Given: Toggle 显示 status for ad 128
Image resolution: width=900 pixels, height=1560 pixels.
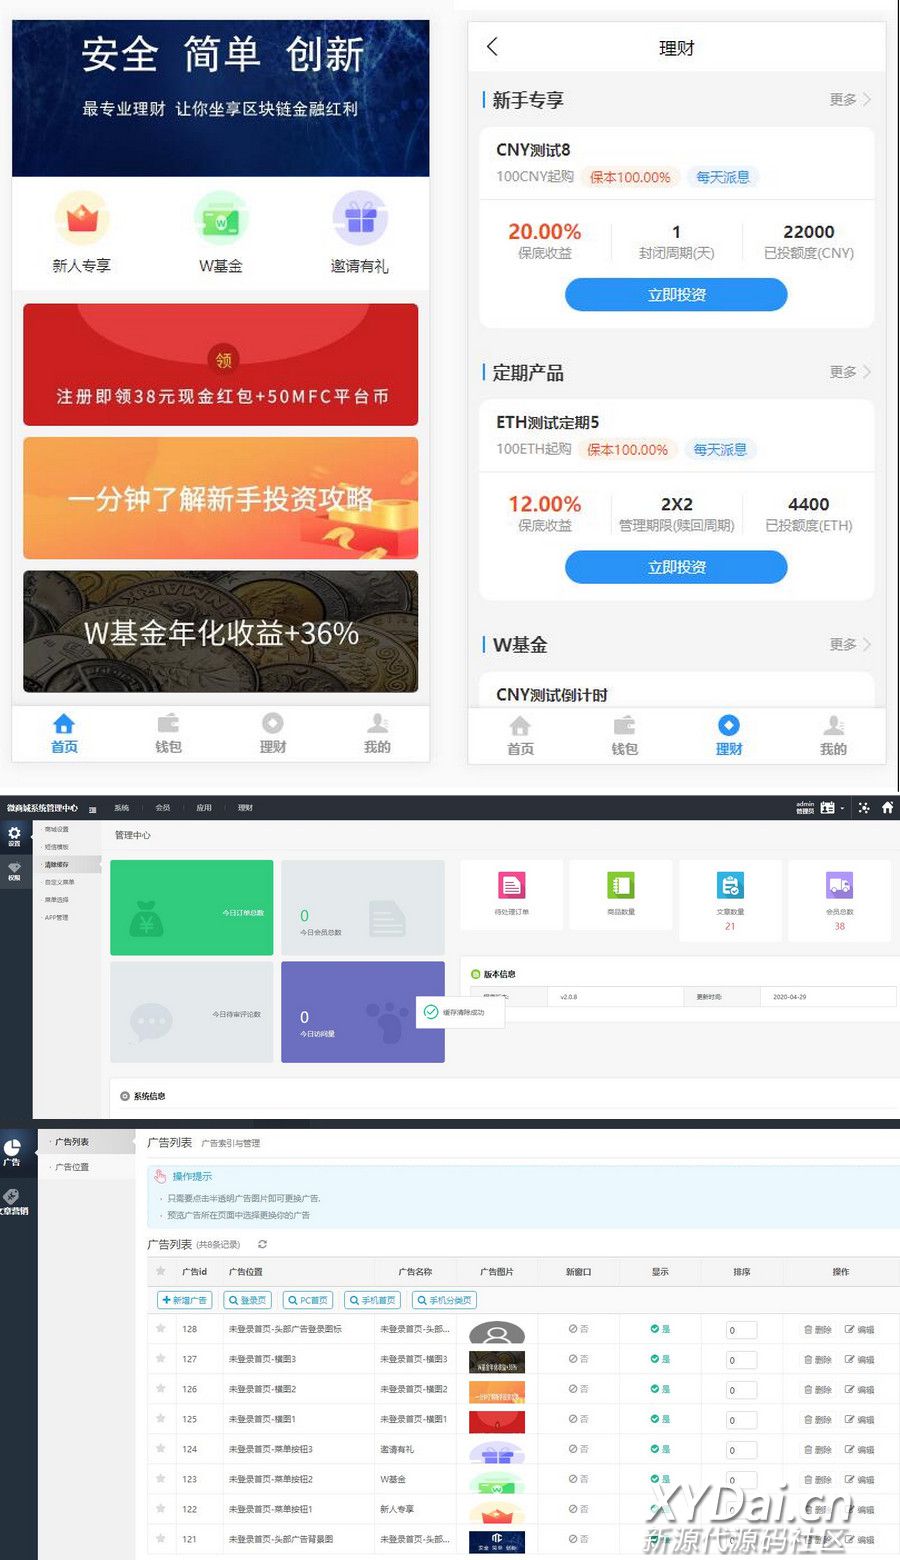Looking at the screenshot, I should tap(660, 1329).
